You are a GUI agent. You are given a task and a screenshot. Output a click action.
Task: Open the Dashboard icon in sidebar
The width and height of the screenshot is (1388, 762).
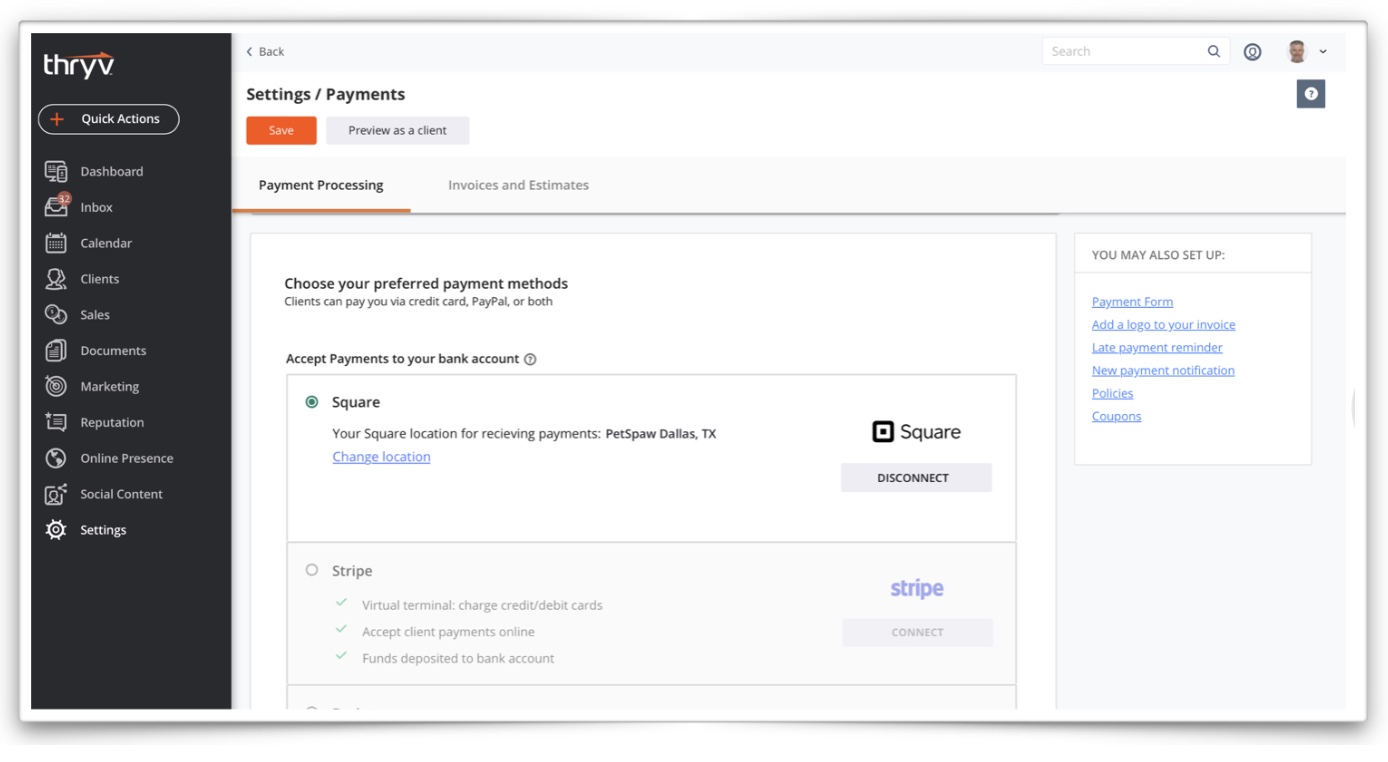56,171
